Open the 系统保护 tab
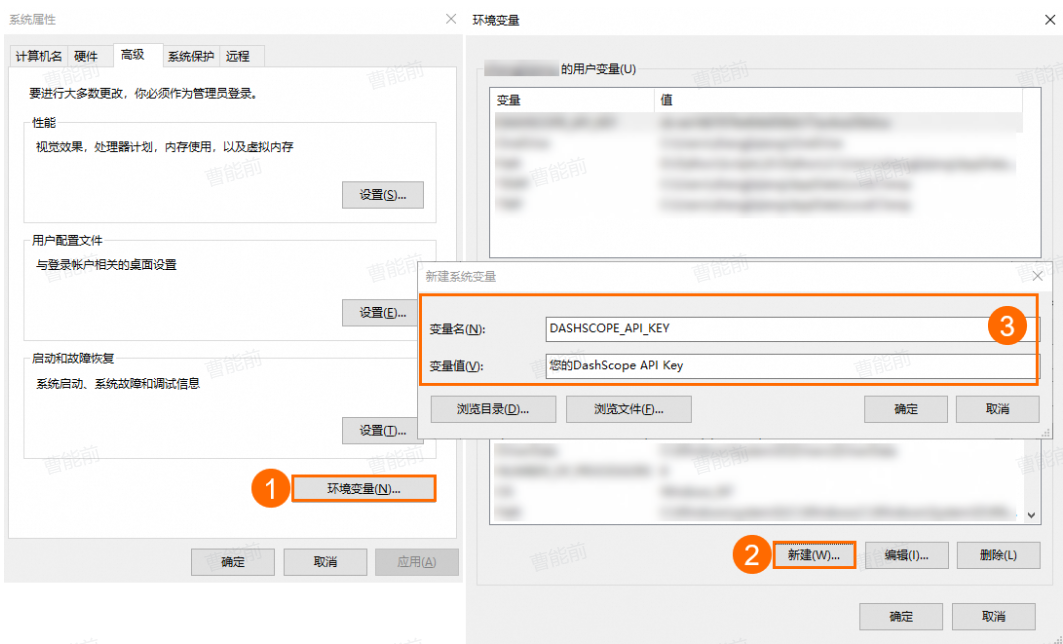Image resolution: width=1063 pixels, height=644 pixels. 191,56
